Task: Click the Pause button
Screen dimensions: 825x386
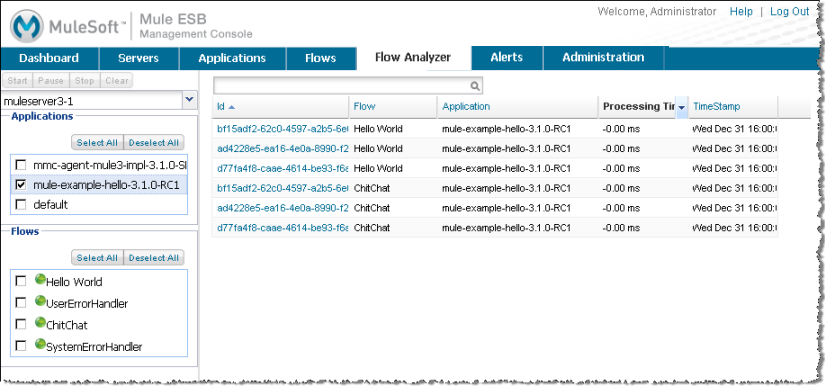Action: coord(51,80)
